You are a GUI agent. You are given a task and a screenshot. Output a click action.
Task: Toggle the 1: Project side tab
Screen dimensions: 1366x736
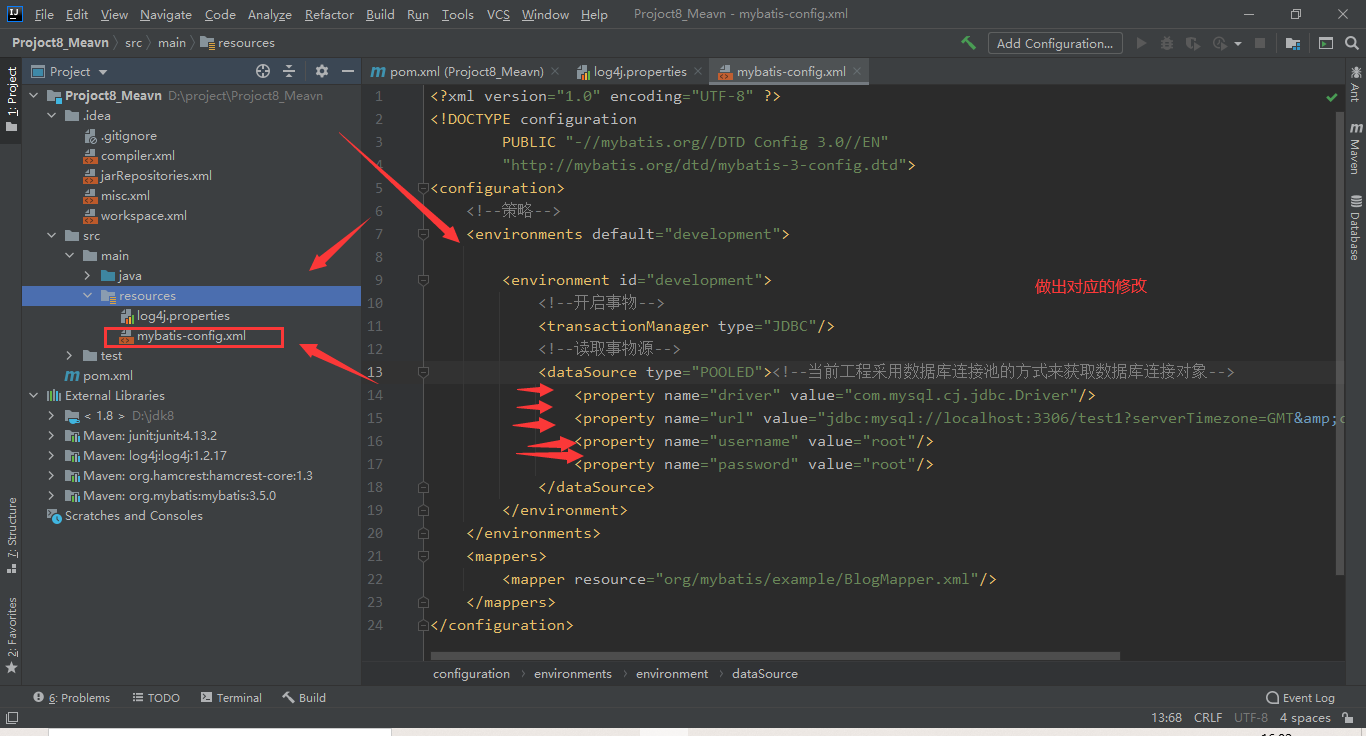(x=11, y=100)
